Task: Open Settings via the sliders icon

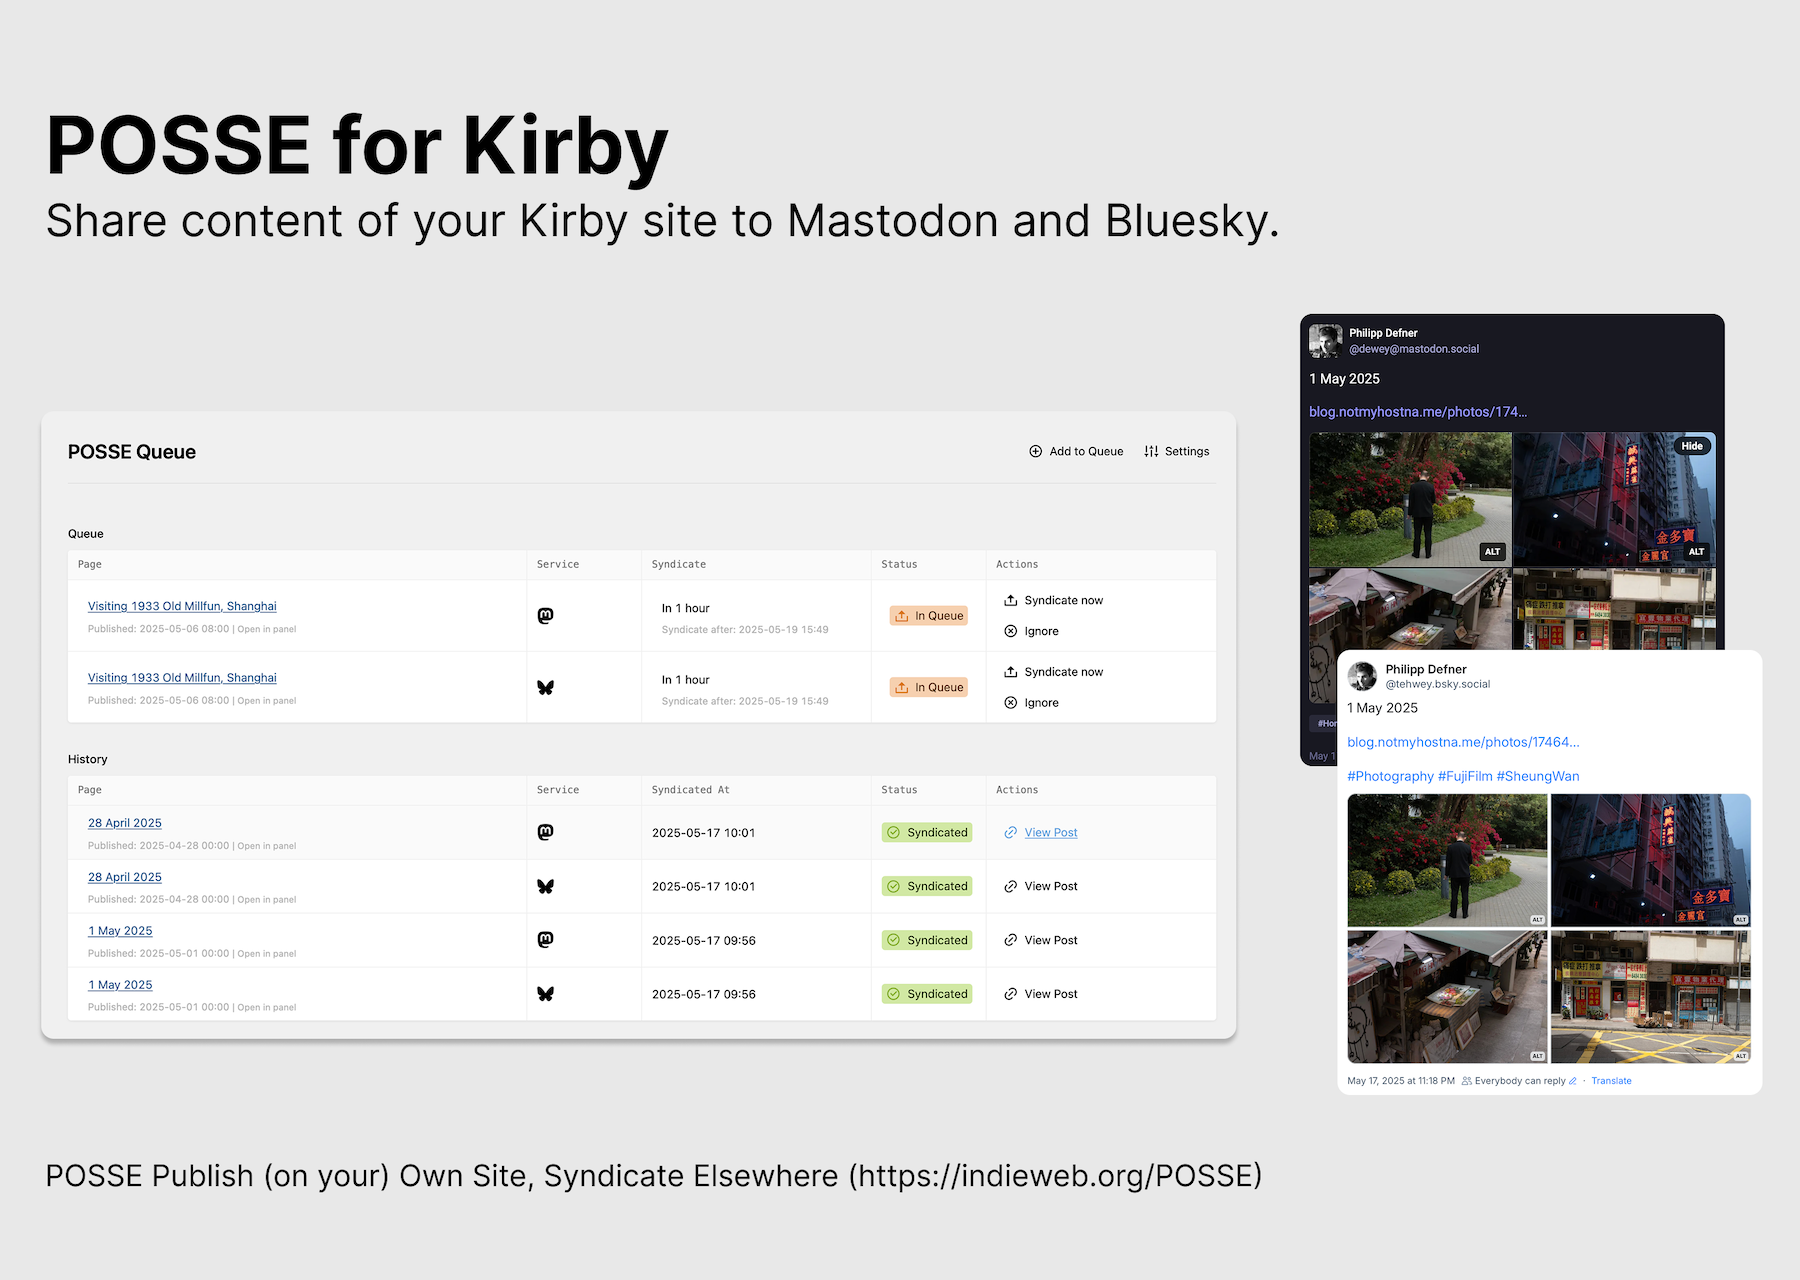Action: pos(1152,451)
